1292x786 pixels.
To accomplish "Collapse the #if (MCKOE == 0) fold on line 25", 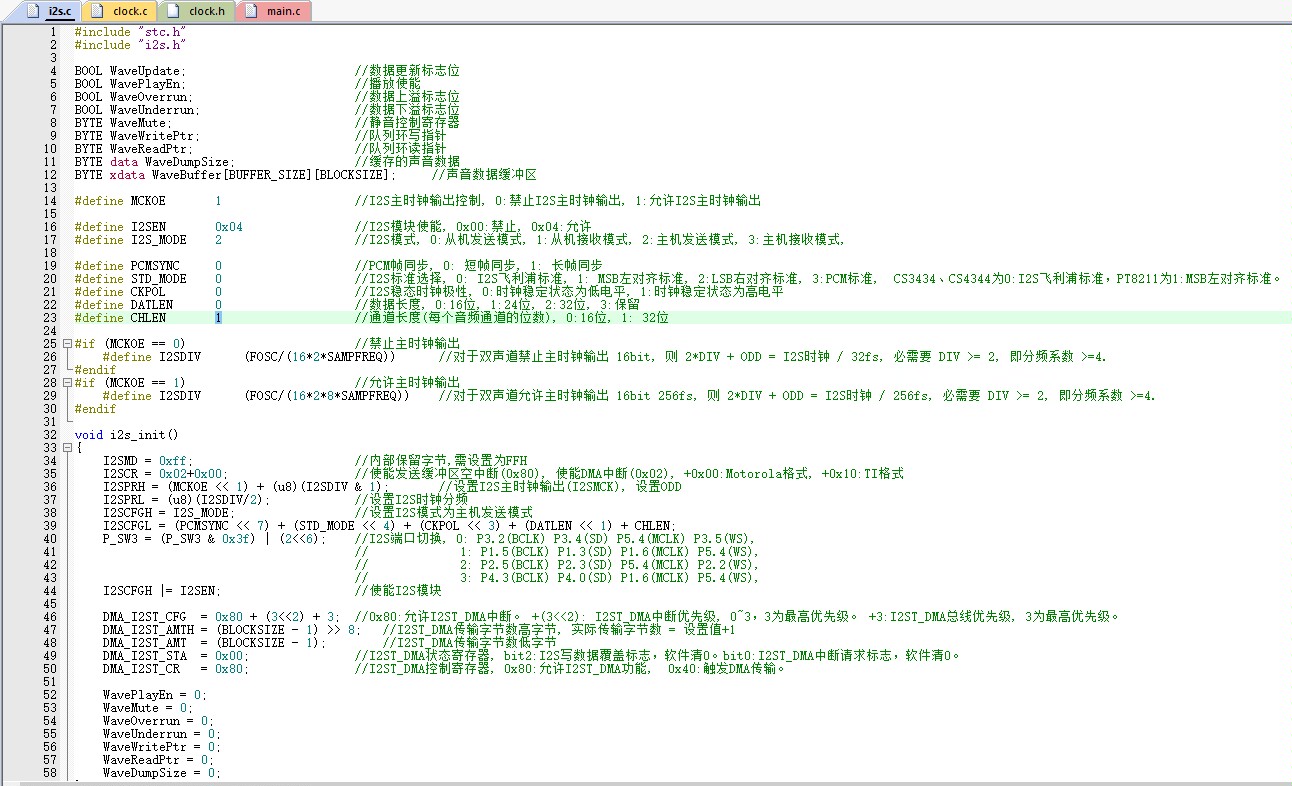I will point(66,343).
